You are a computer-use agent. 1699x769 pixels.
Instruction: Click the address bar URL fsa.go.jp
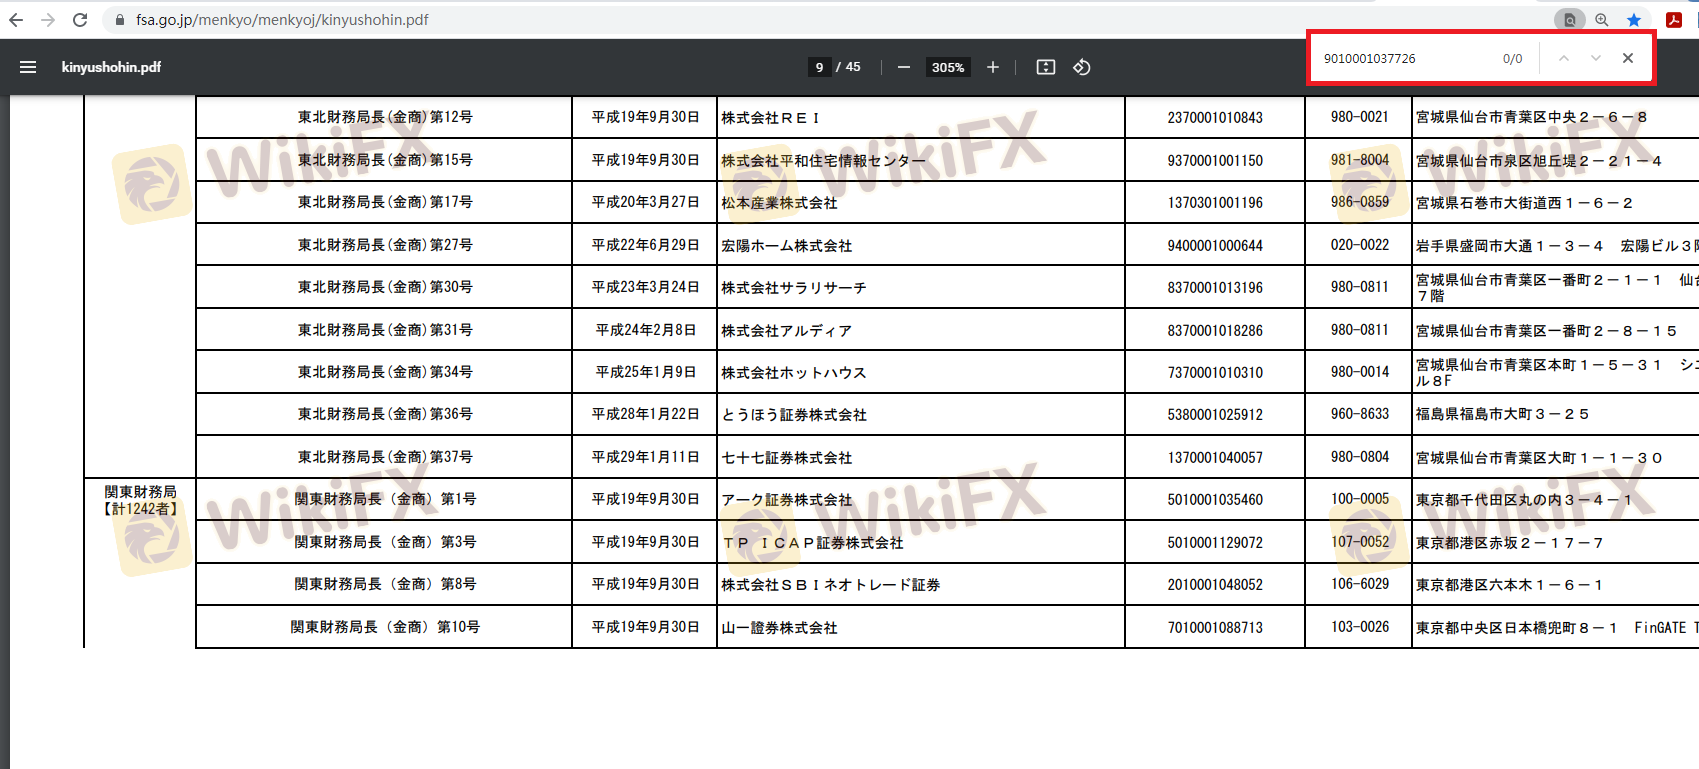(282, 20)
